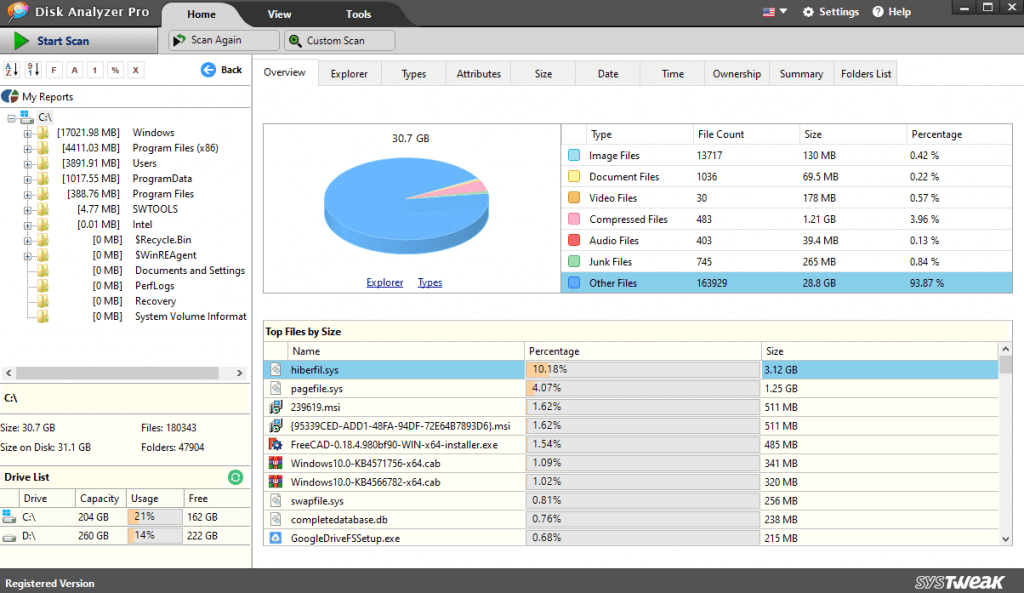Click the Windows10.0-KB4571756 cab icon
This screenshot has width=1024, height=593.
tap(276, 463)
